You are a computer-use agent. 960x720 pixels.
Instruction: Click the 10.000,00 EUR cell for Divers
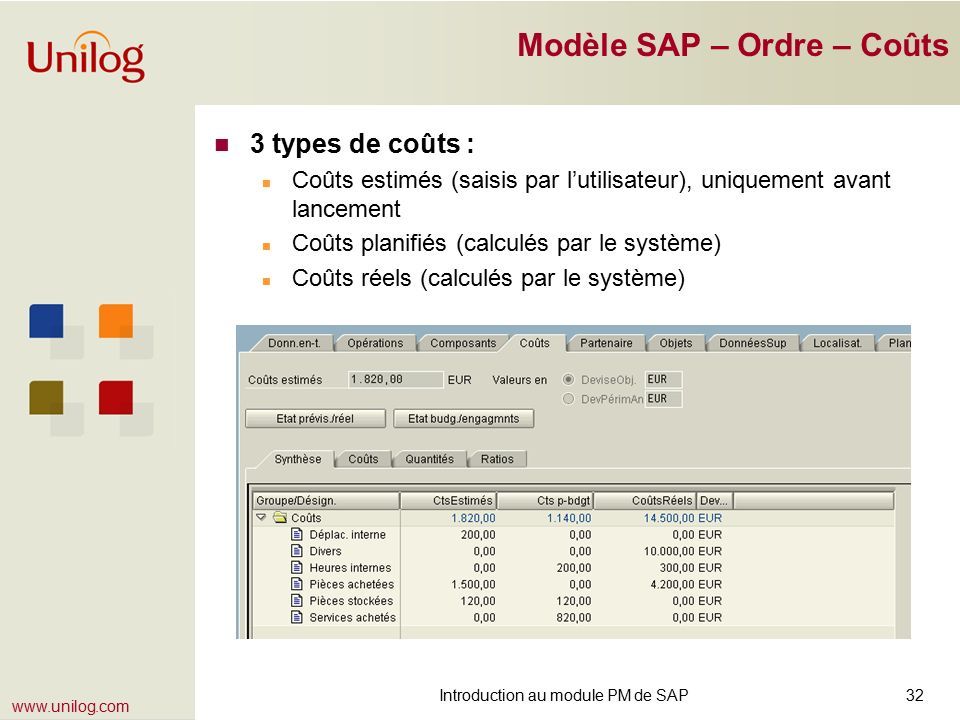coord(683,551)
